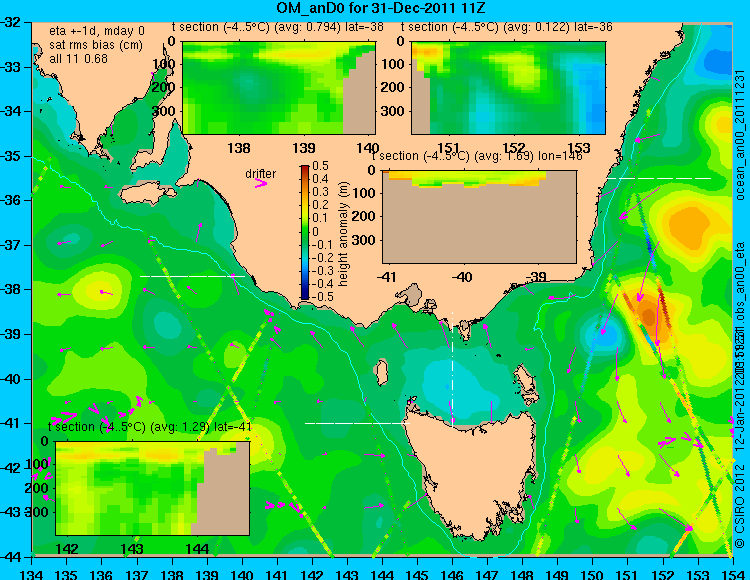
Task: Open the lat=-36 temperature section inset plot
Action: [x=508, y=88]
